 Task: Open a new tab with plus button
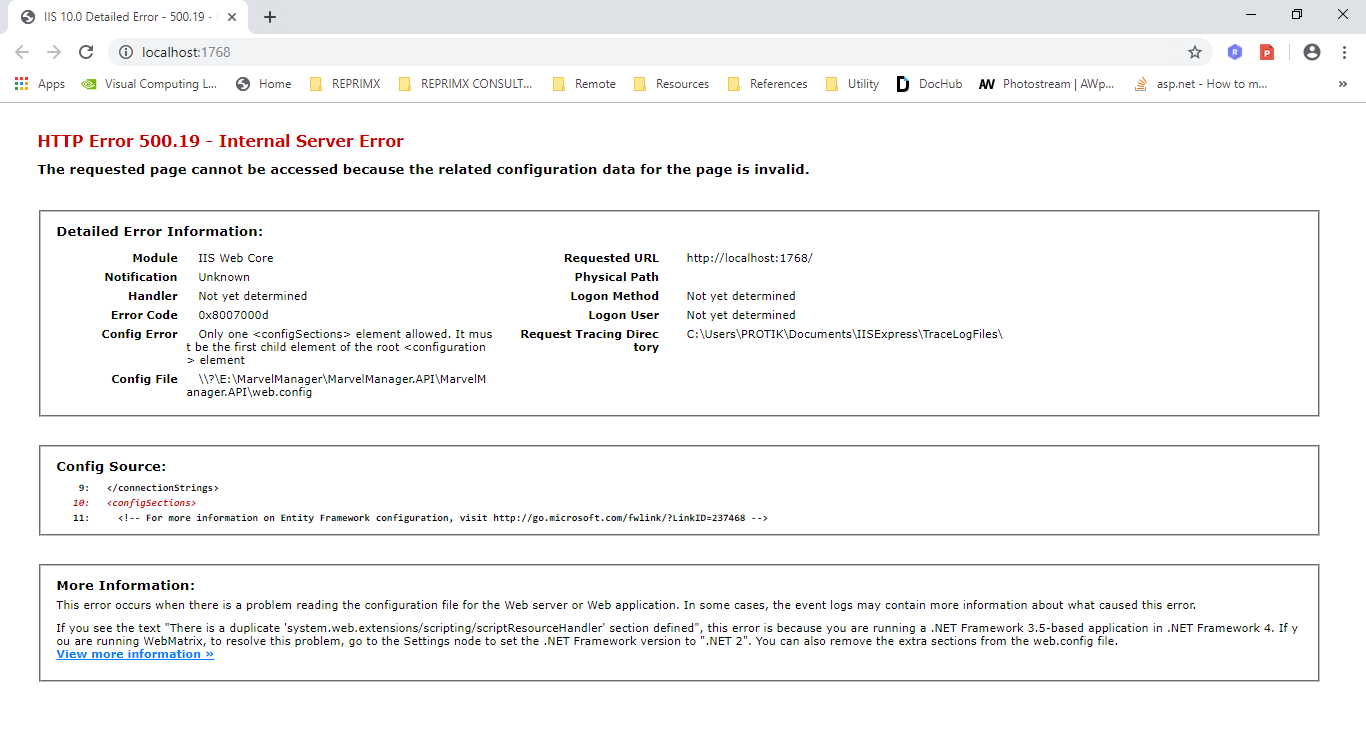coord(270,17)
